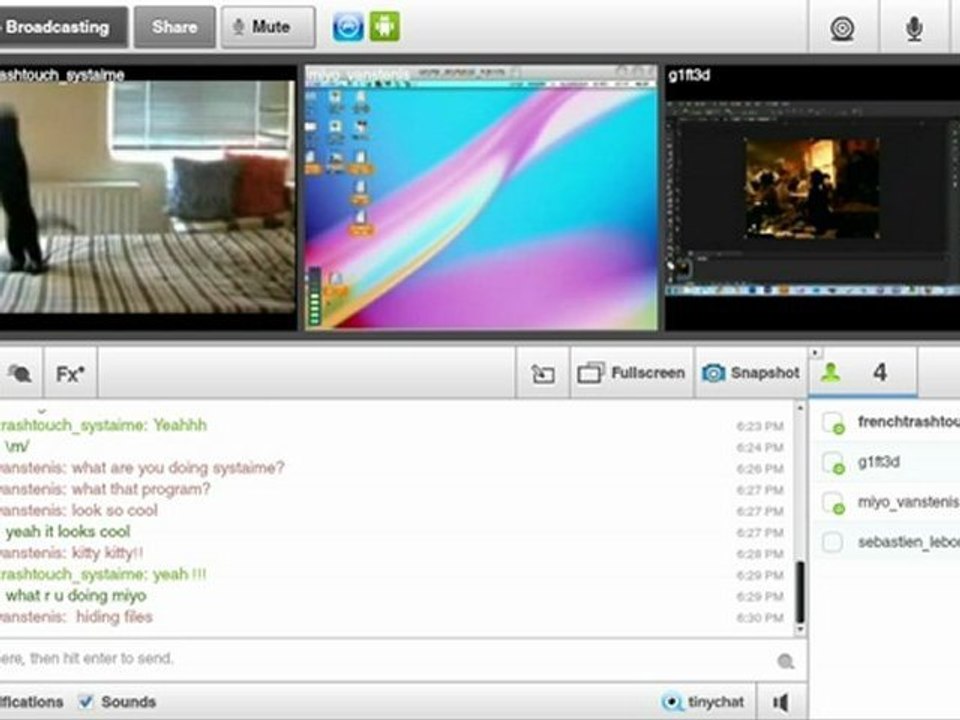
Task: Select the systaime webcam video feed
Action: tap(147, 197)
